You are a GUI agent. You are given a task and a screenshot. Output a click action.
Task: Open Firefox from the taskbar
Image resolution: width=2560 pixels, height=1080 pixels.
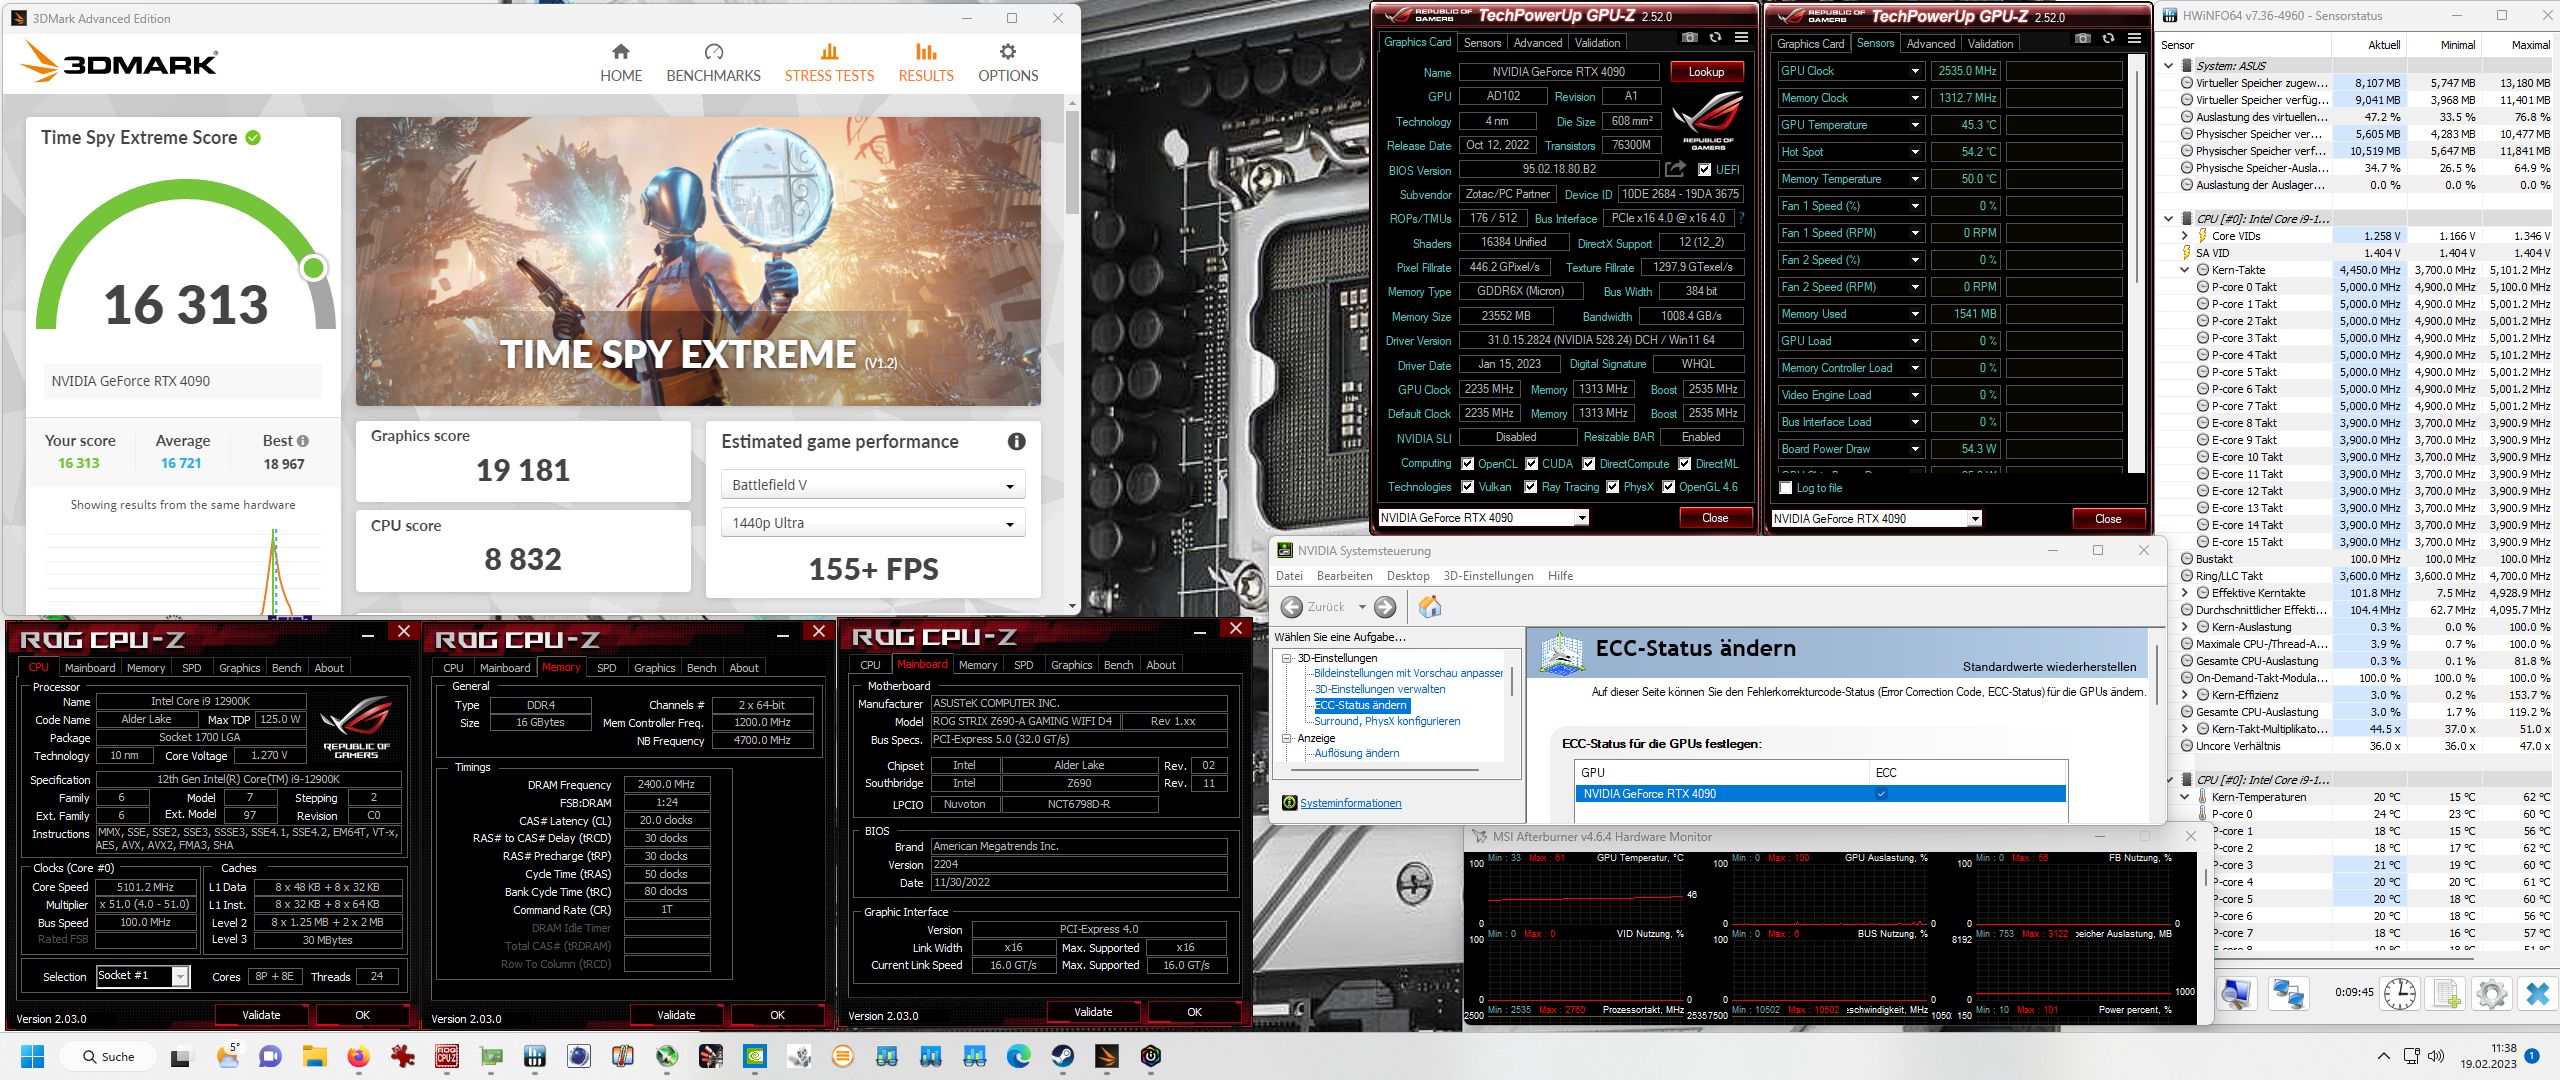click(359, 1056)
